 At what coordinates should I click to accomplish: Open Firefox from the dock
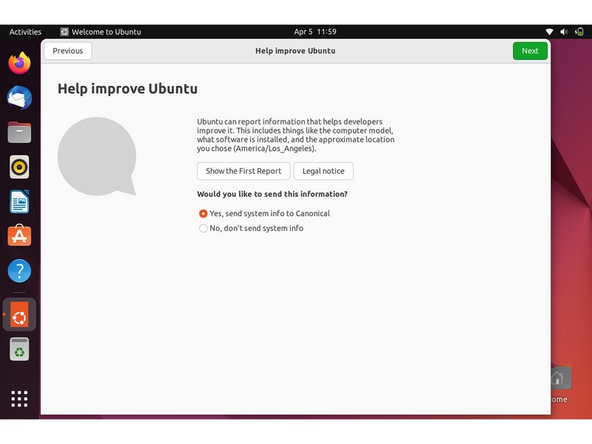[x=20, y=63]
